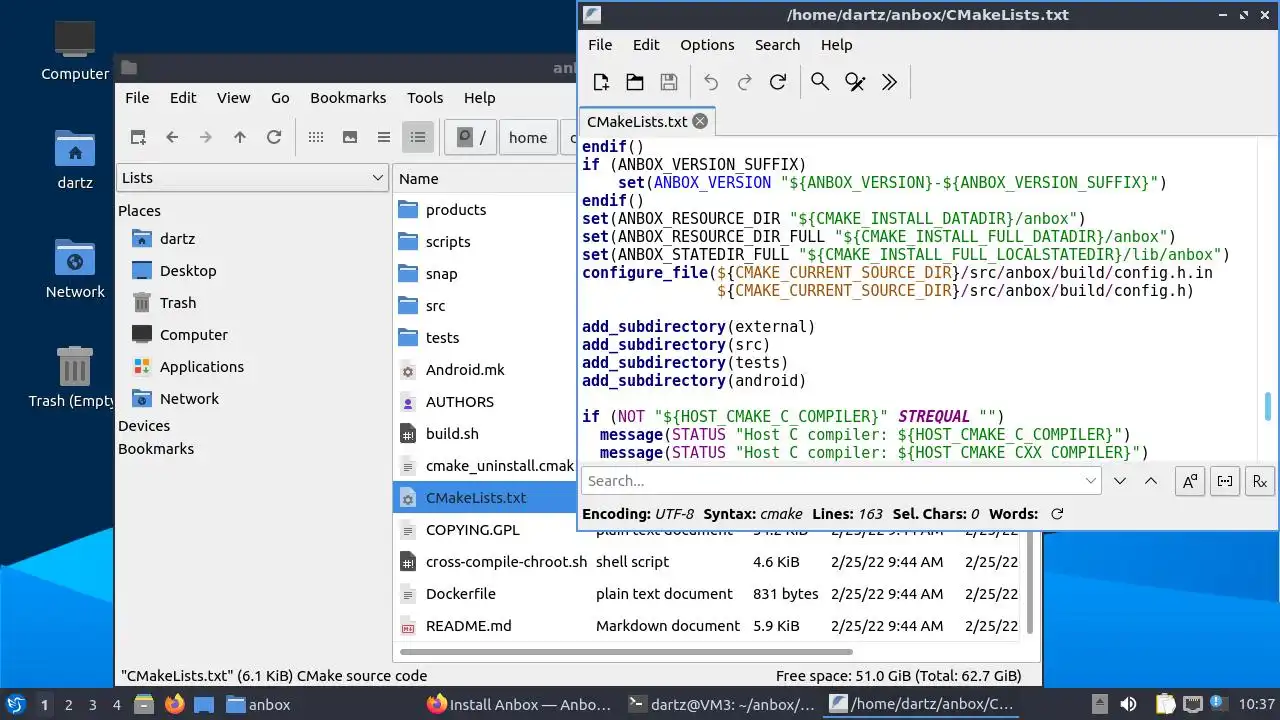Open find with the magnifier icon
Screen dimensions: 1280x720
820,82
